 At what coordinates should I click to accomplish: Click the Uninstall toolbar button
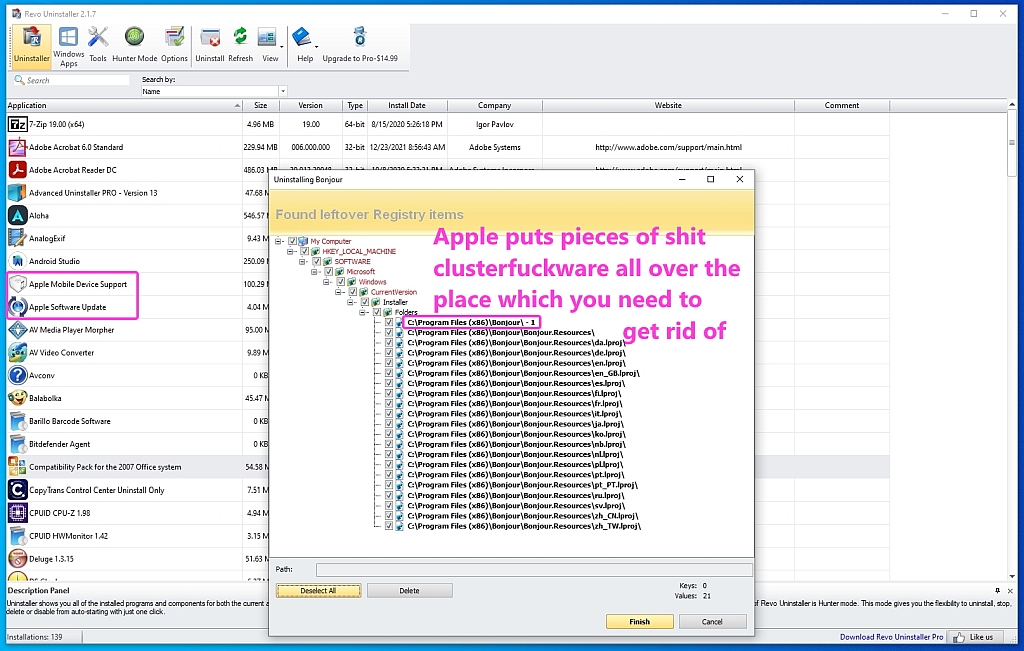pos(210,45)
